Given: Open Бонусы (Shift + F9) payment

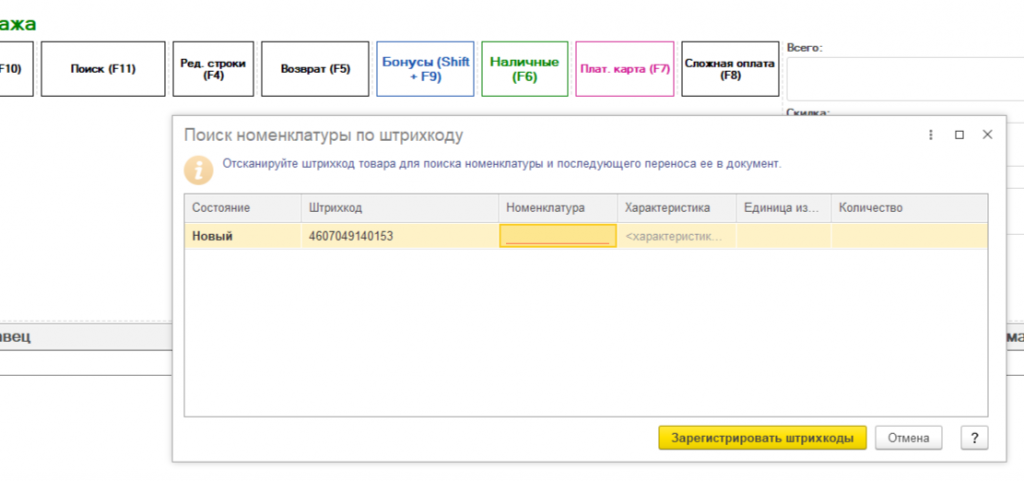Looking at the screenshot, I should 425,69.
